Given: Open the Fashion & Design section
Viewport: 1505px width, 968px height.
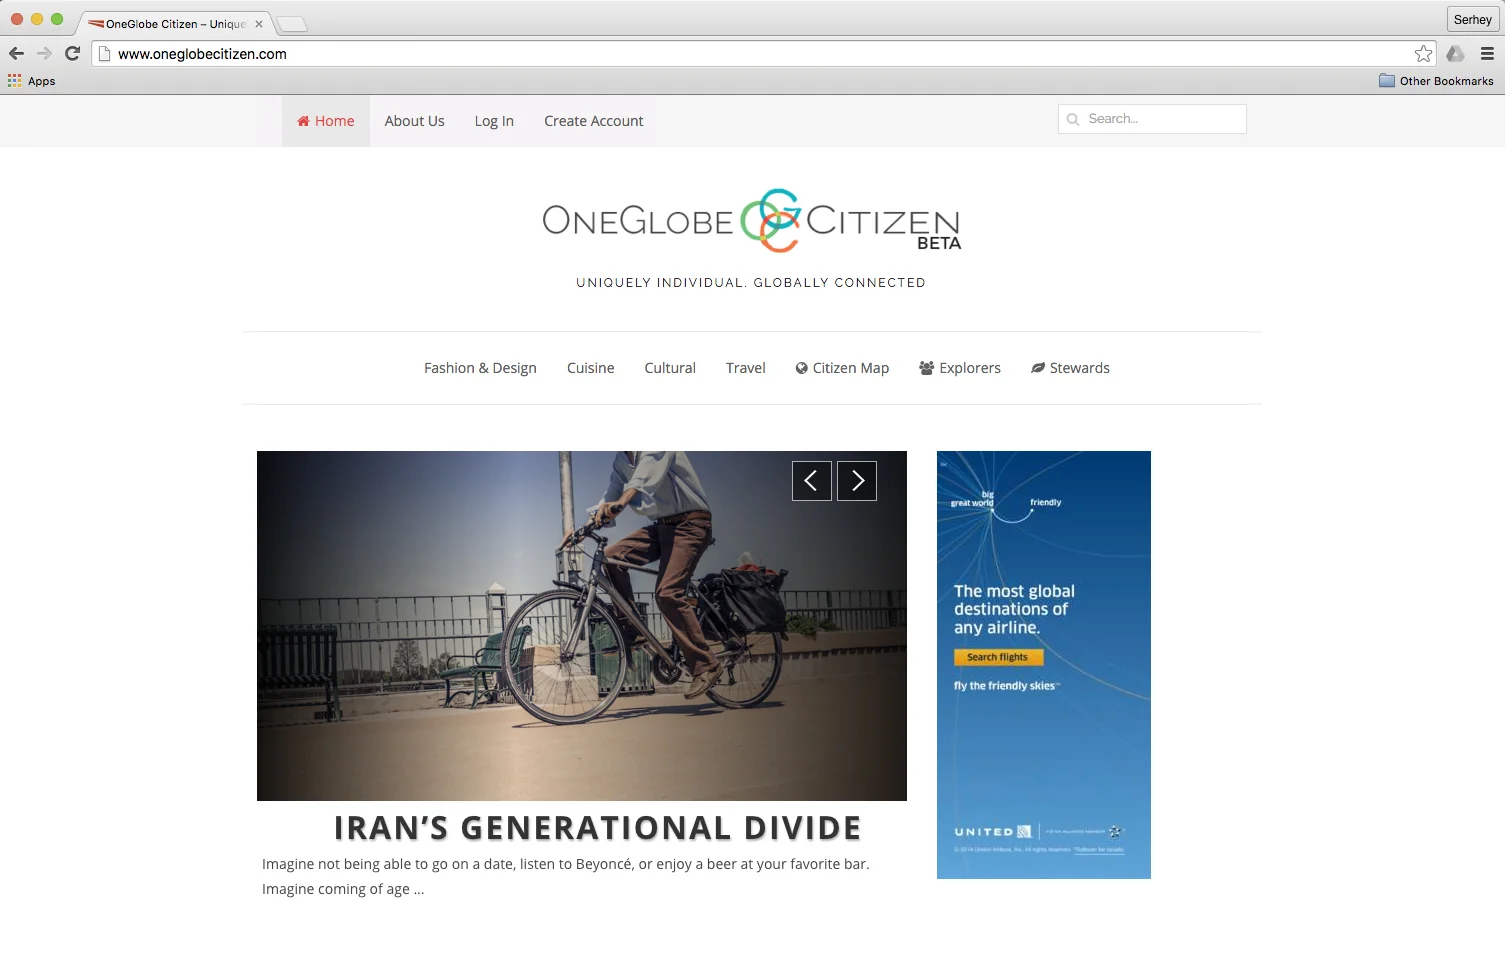Looking at the screenshot, I should coord(480,368).
